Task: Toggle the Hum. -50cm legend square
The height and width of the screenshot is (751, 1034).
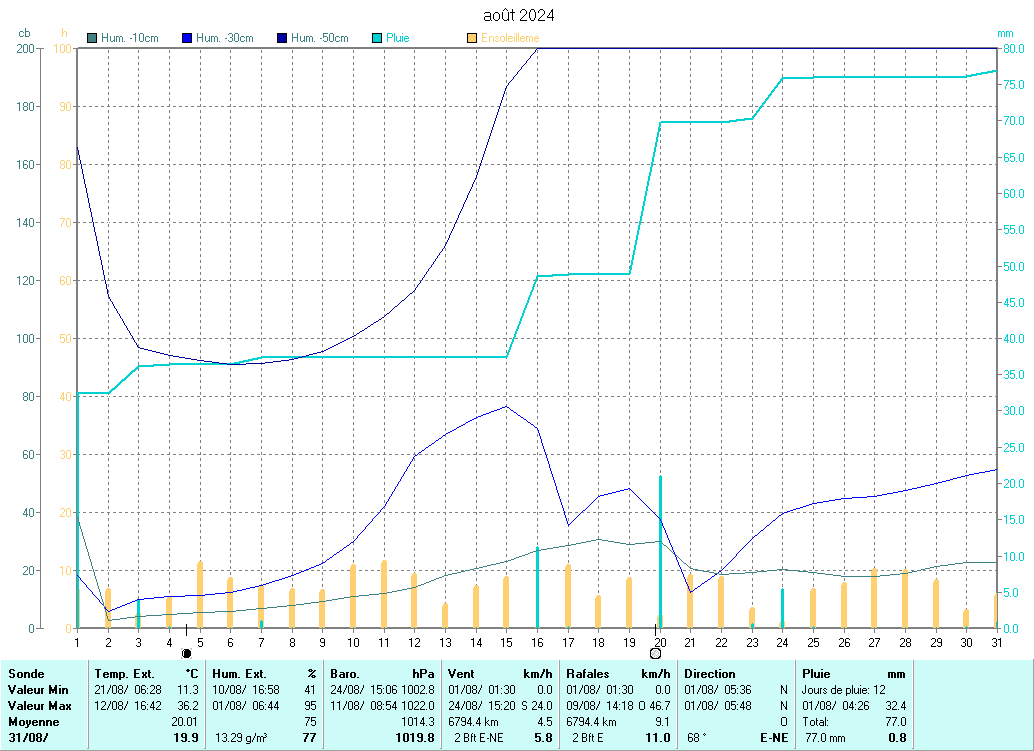Action: point(283,38)
